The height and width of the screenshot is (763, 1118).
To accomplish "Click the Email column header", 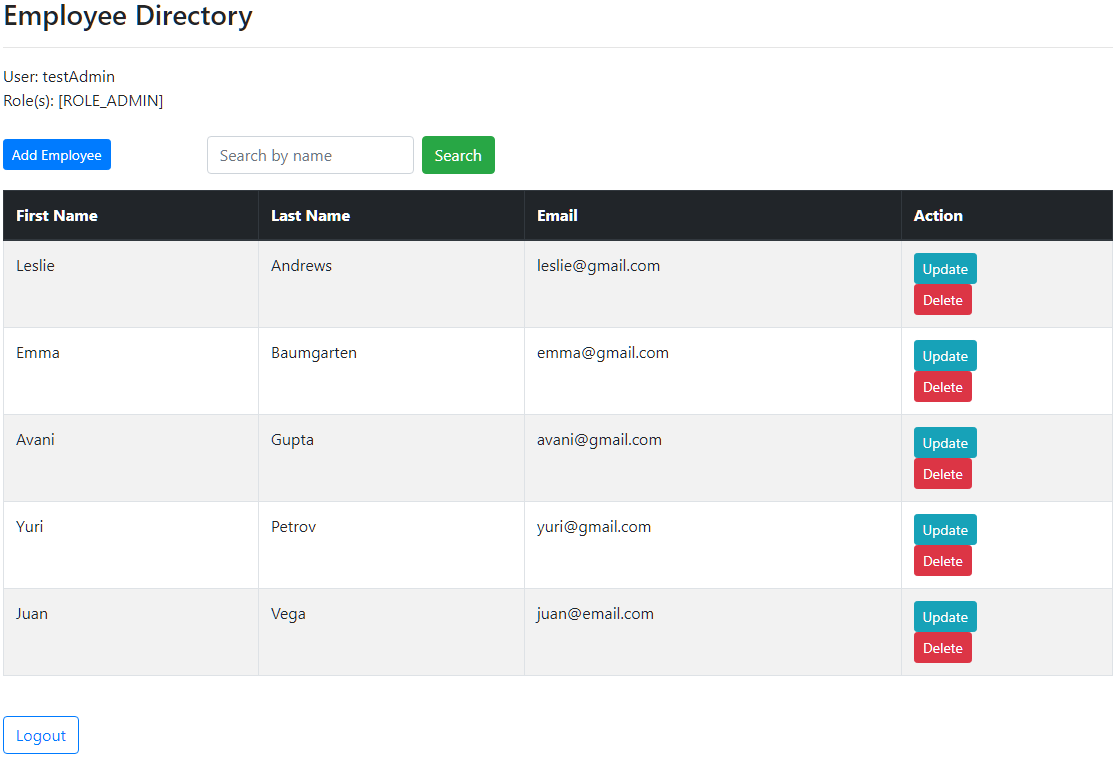I will pos(557,216).
